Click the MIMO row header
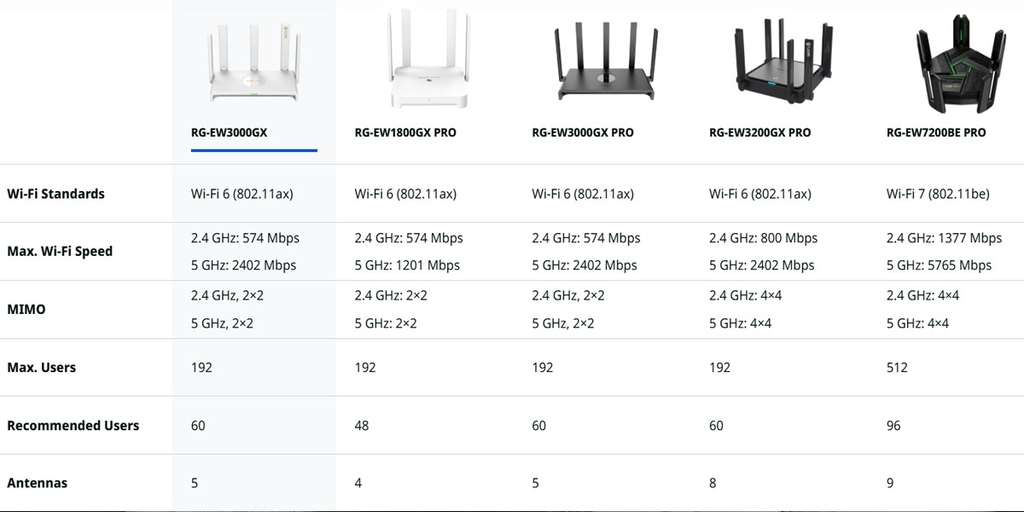 (x=26, y=309)
